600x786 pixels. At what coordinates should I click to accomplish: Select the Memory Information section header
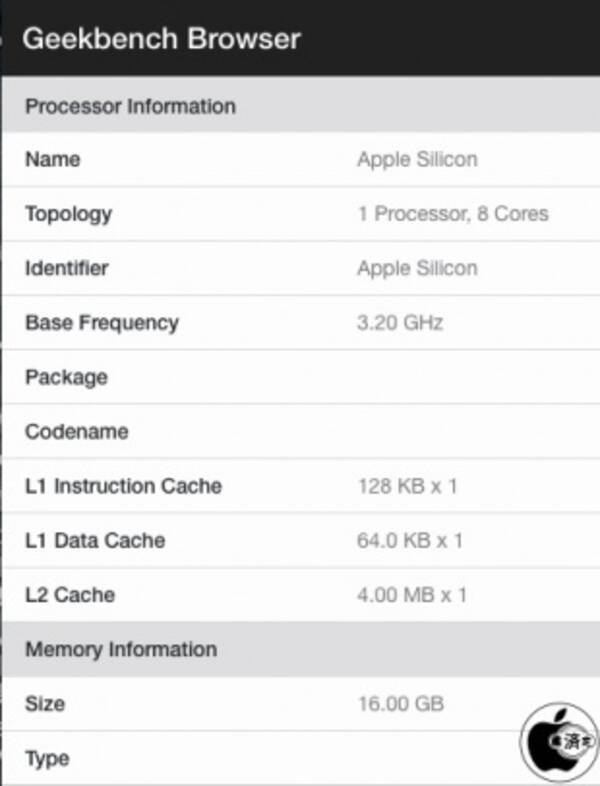pos(120,649)
